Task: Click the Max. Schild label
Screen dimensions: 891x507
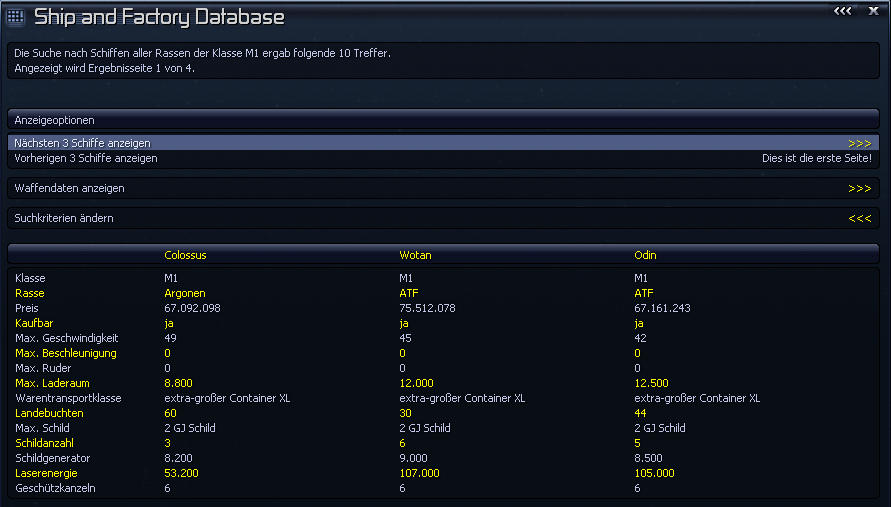Action: [43, 428]
